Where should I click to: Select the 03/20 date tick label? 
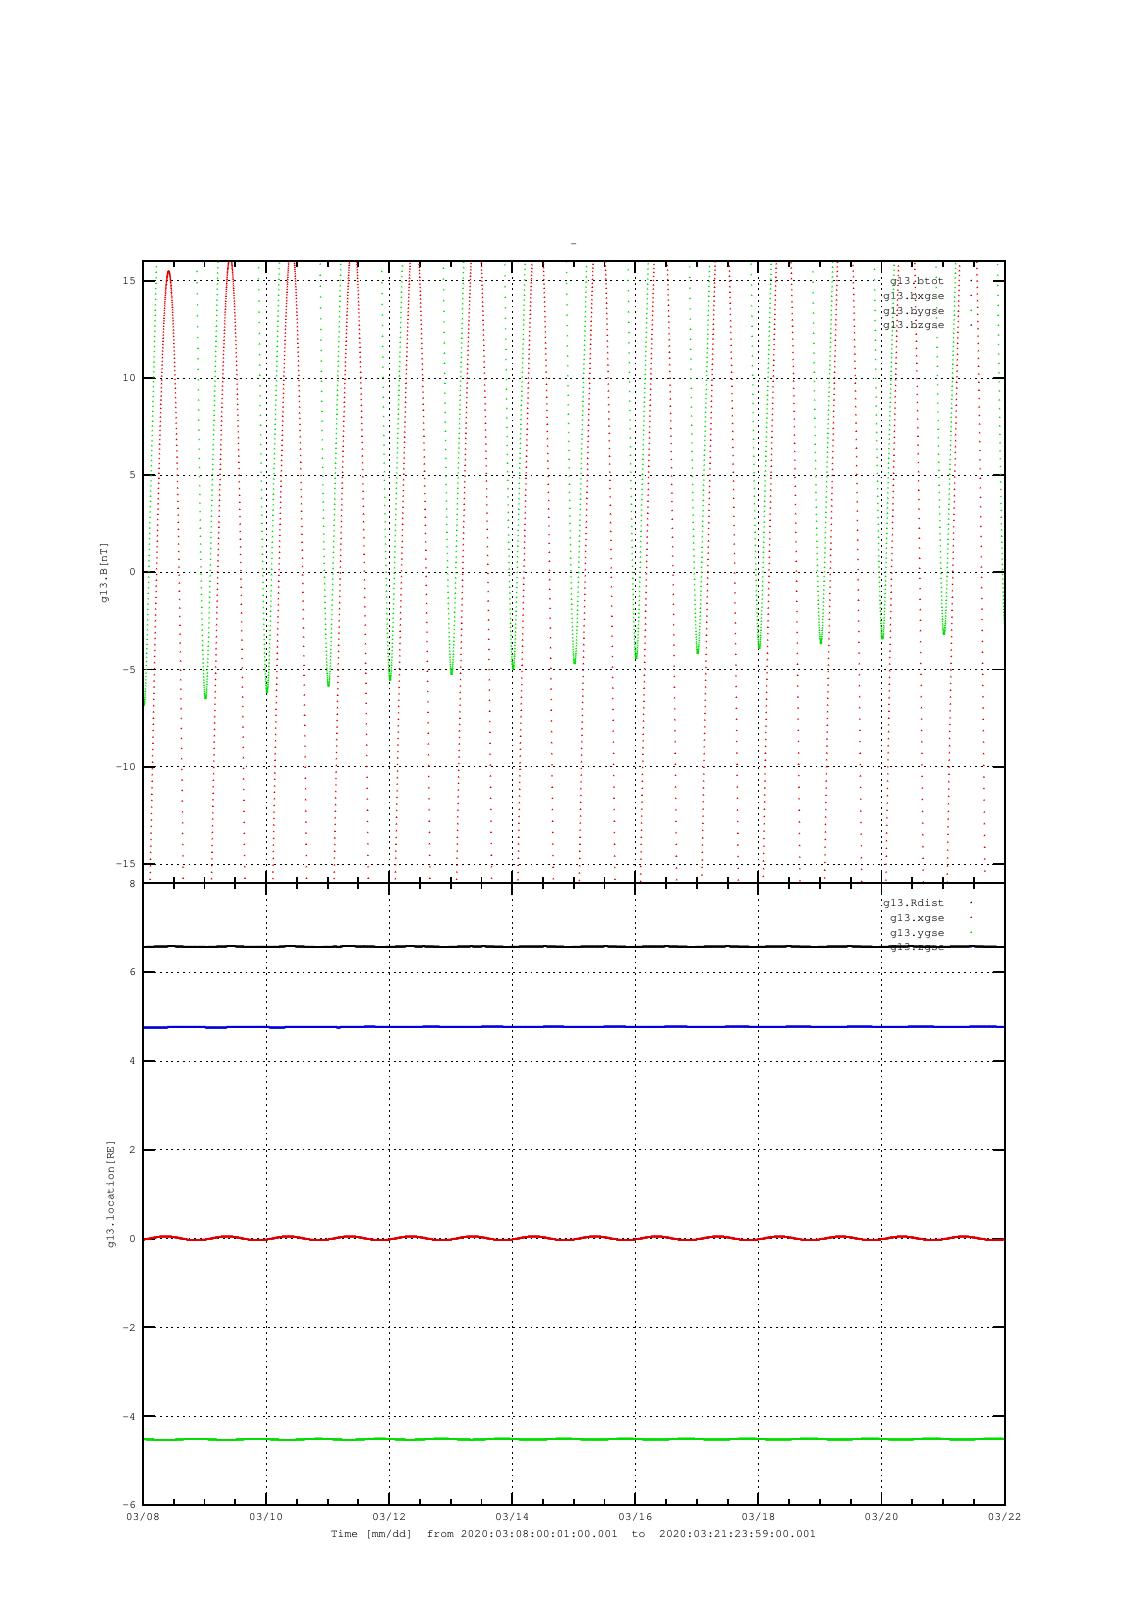(881, 1517)
